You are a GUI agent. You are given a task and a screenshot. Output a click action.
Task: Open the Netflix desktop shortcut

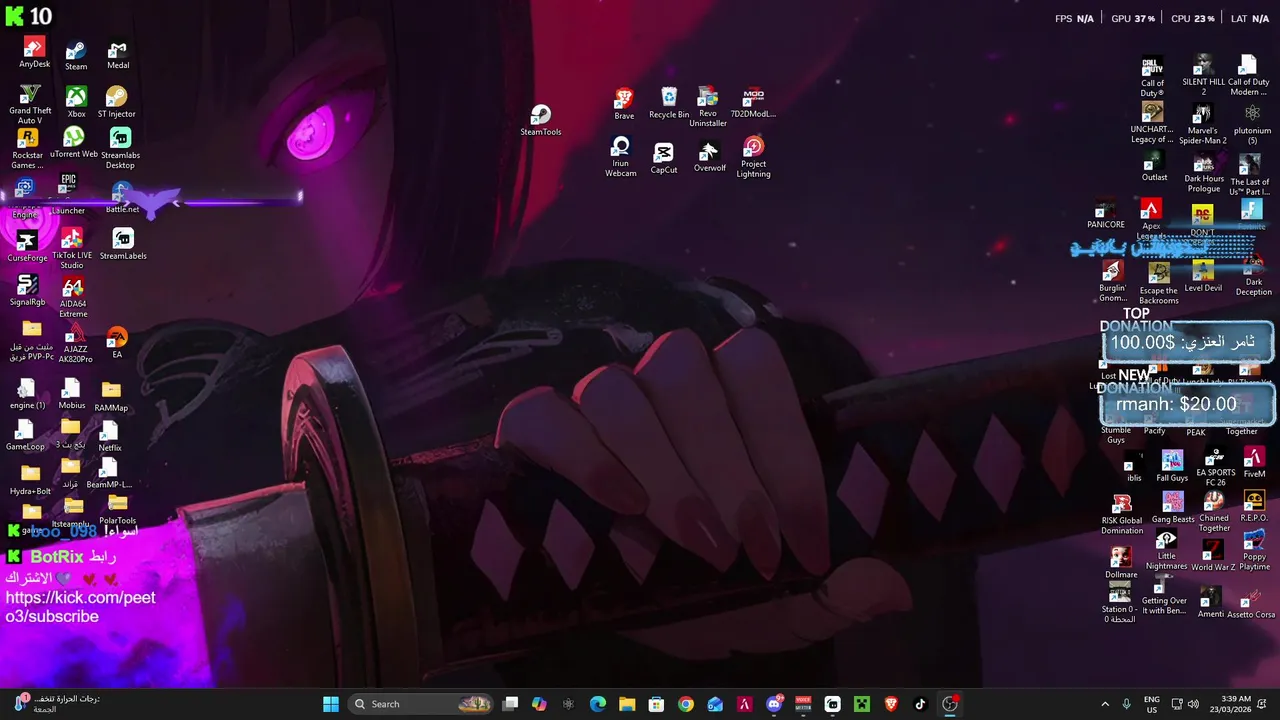pyautogui.click(x=110, y=436)
